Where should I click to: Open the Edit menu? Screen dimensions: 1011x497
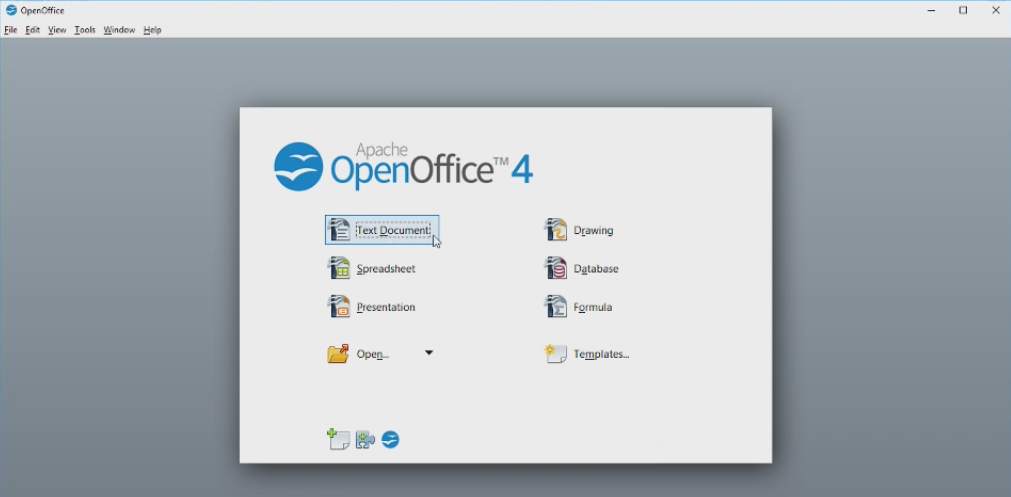[33, 30]
